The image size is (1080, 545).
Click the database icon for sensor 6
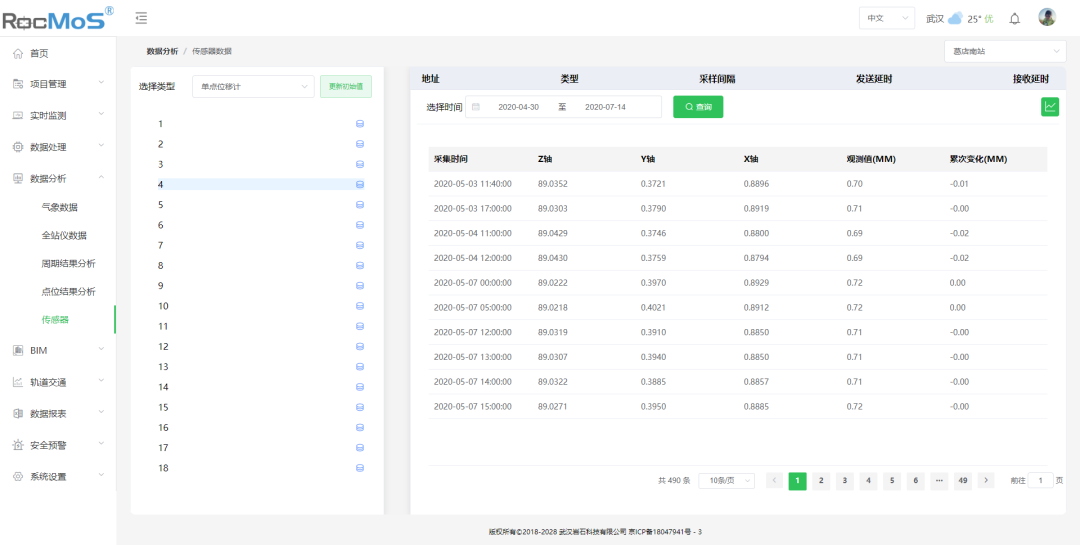tap(360, 225)
